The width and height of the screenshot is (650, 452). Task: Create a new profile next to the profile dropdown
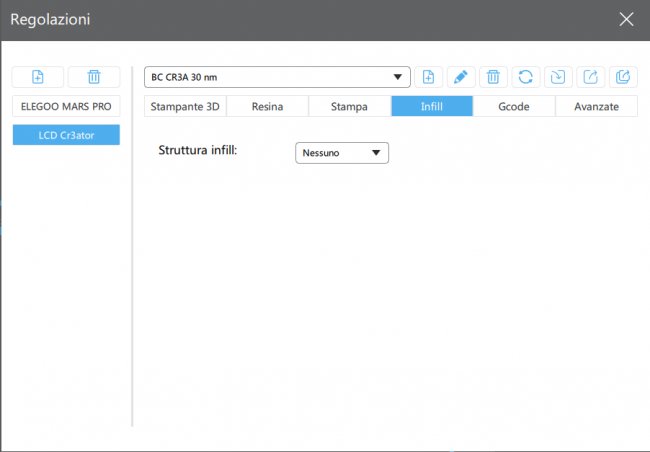click(x=428, y=77)
